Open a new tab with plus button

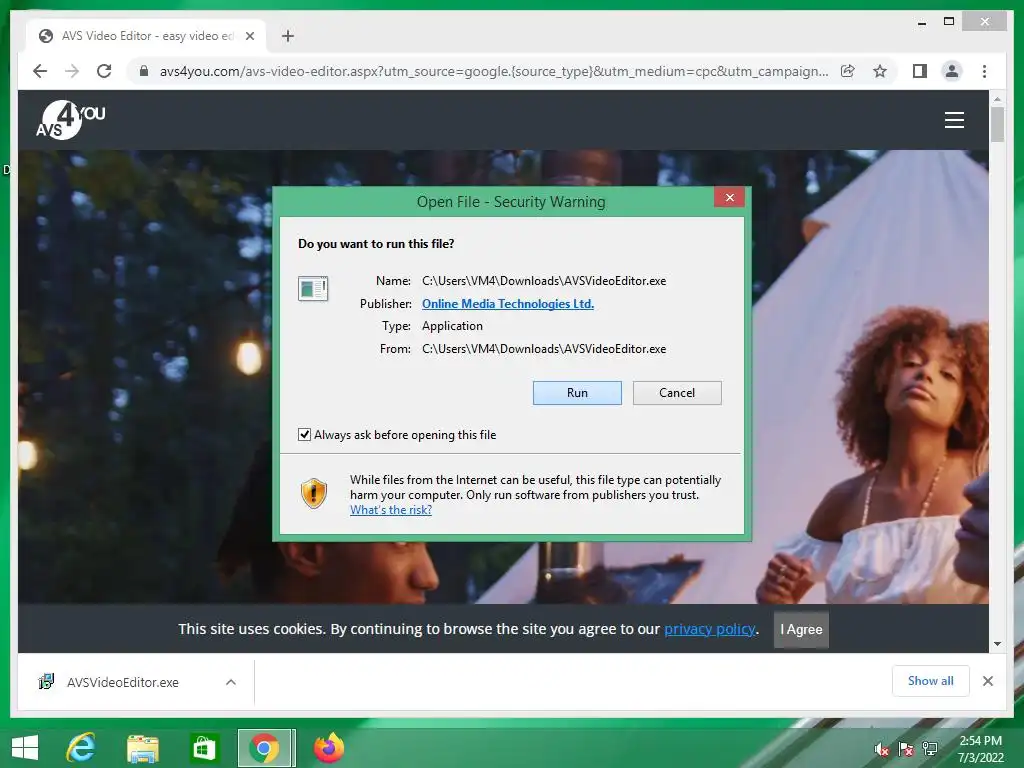(x=288, y=36)
